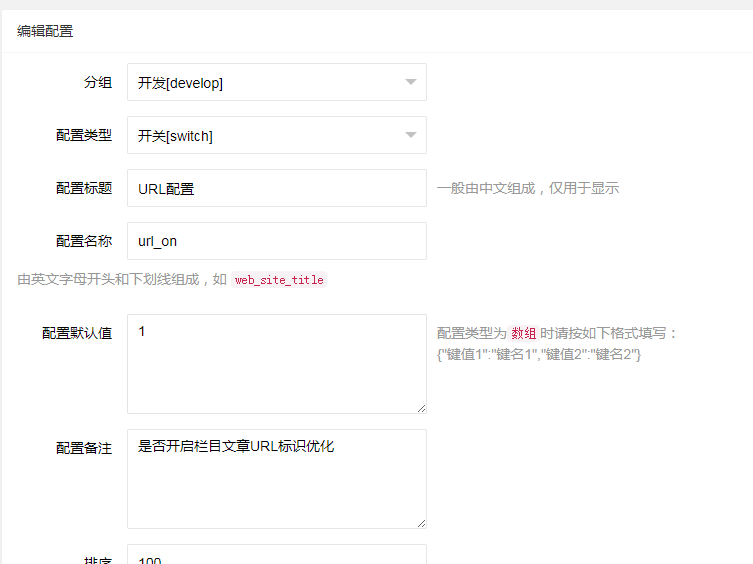This screenshot has height=564, width=753.
Task: Click inside the 配置备注 text area
Action: [x=276, y=479]
